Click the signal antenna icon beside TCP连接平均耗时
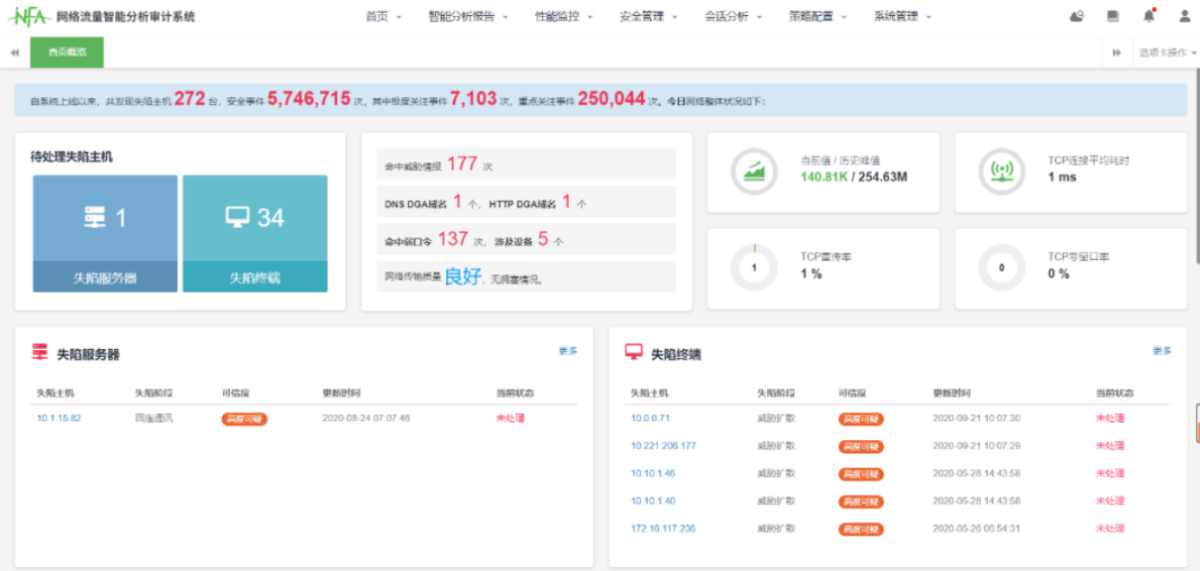Image resolution: width=1200 pixels, height=571 pixels. (x=1001, y=172)
